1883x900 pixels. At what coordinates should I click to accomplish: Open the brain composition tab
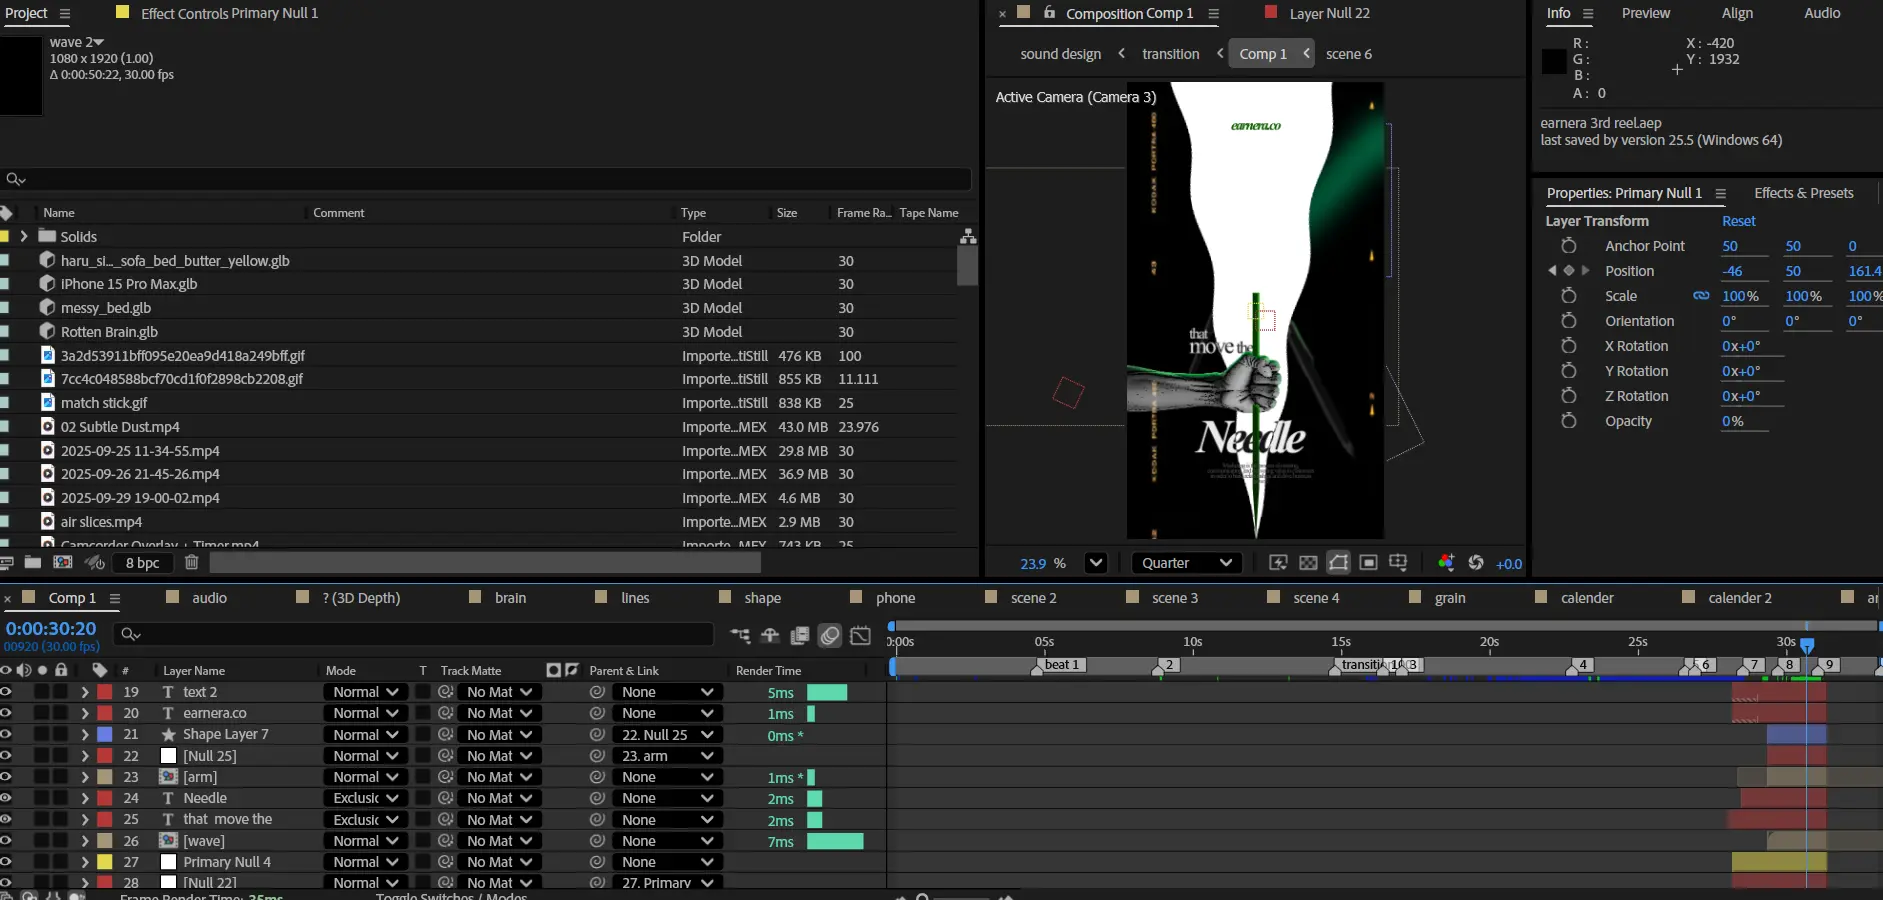tap(510, 598)
